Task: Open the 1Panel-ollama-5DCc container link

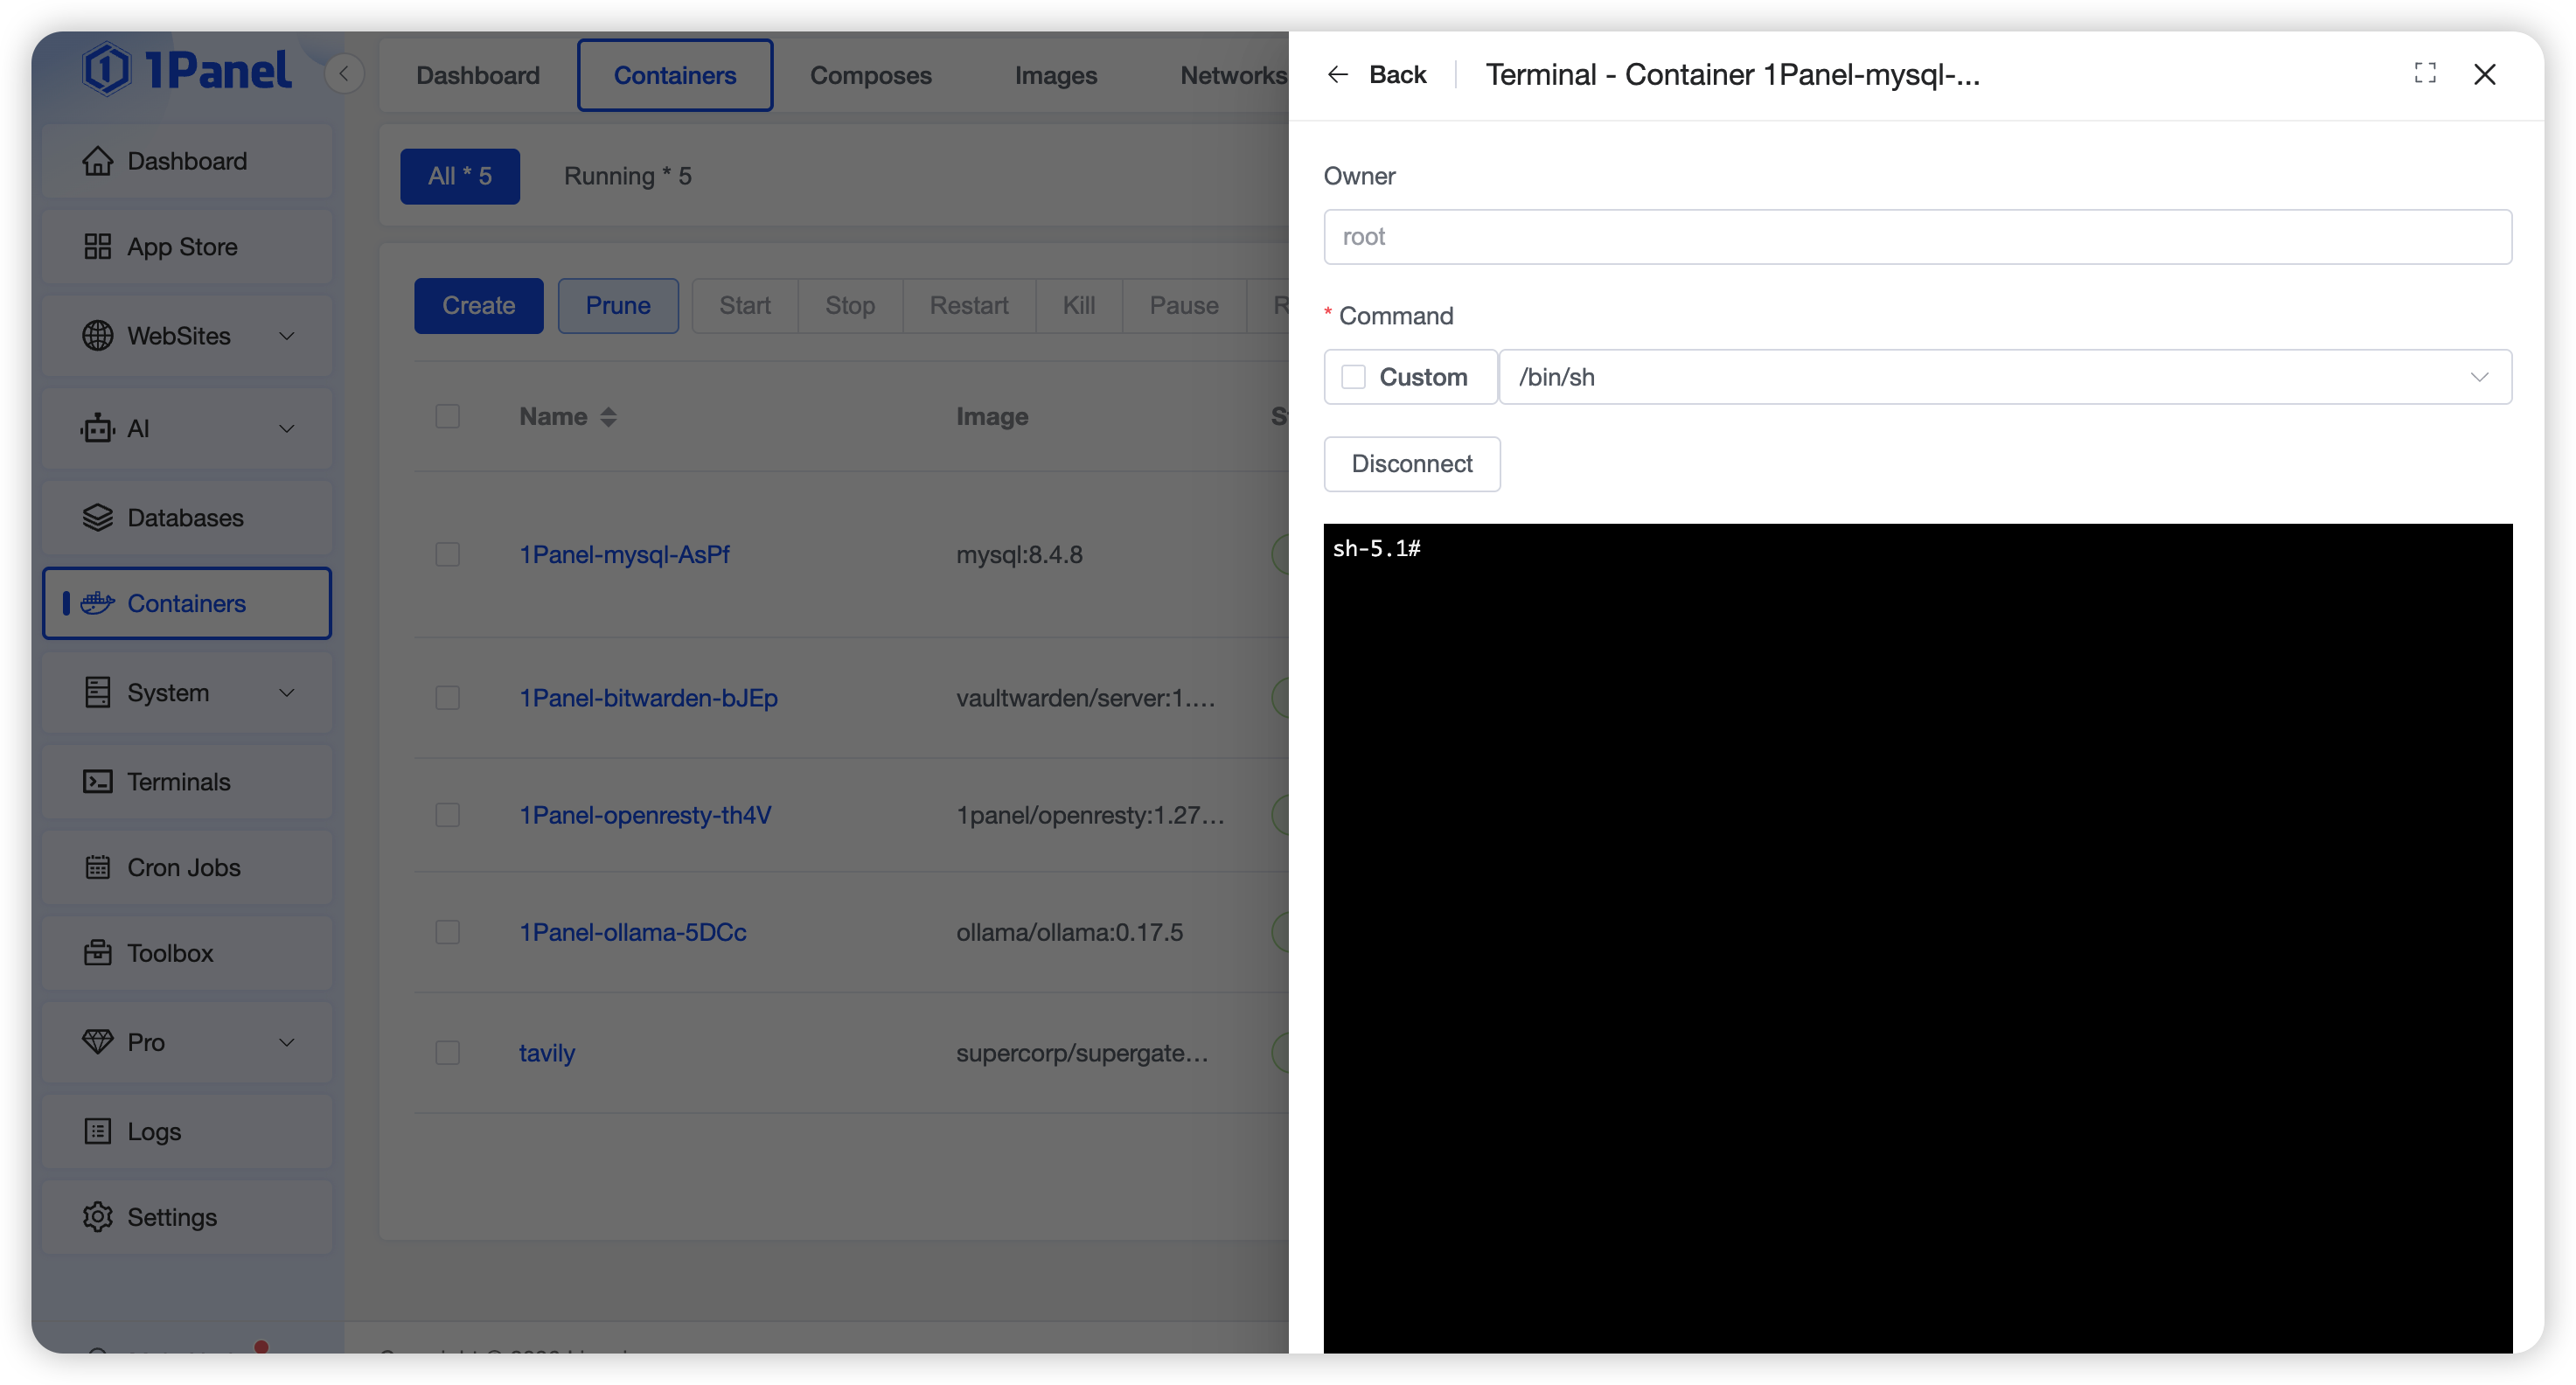Action: [632, 932]
